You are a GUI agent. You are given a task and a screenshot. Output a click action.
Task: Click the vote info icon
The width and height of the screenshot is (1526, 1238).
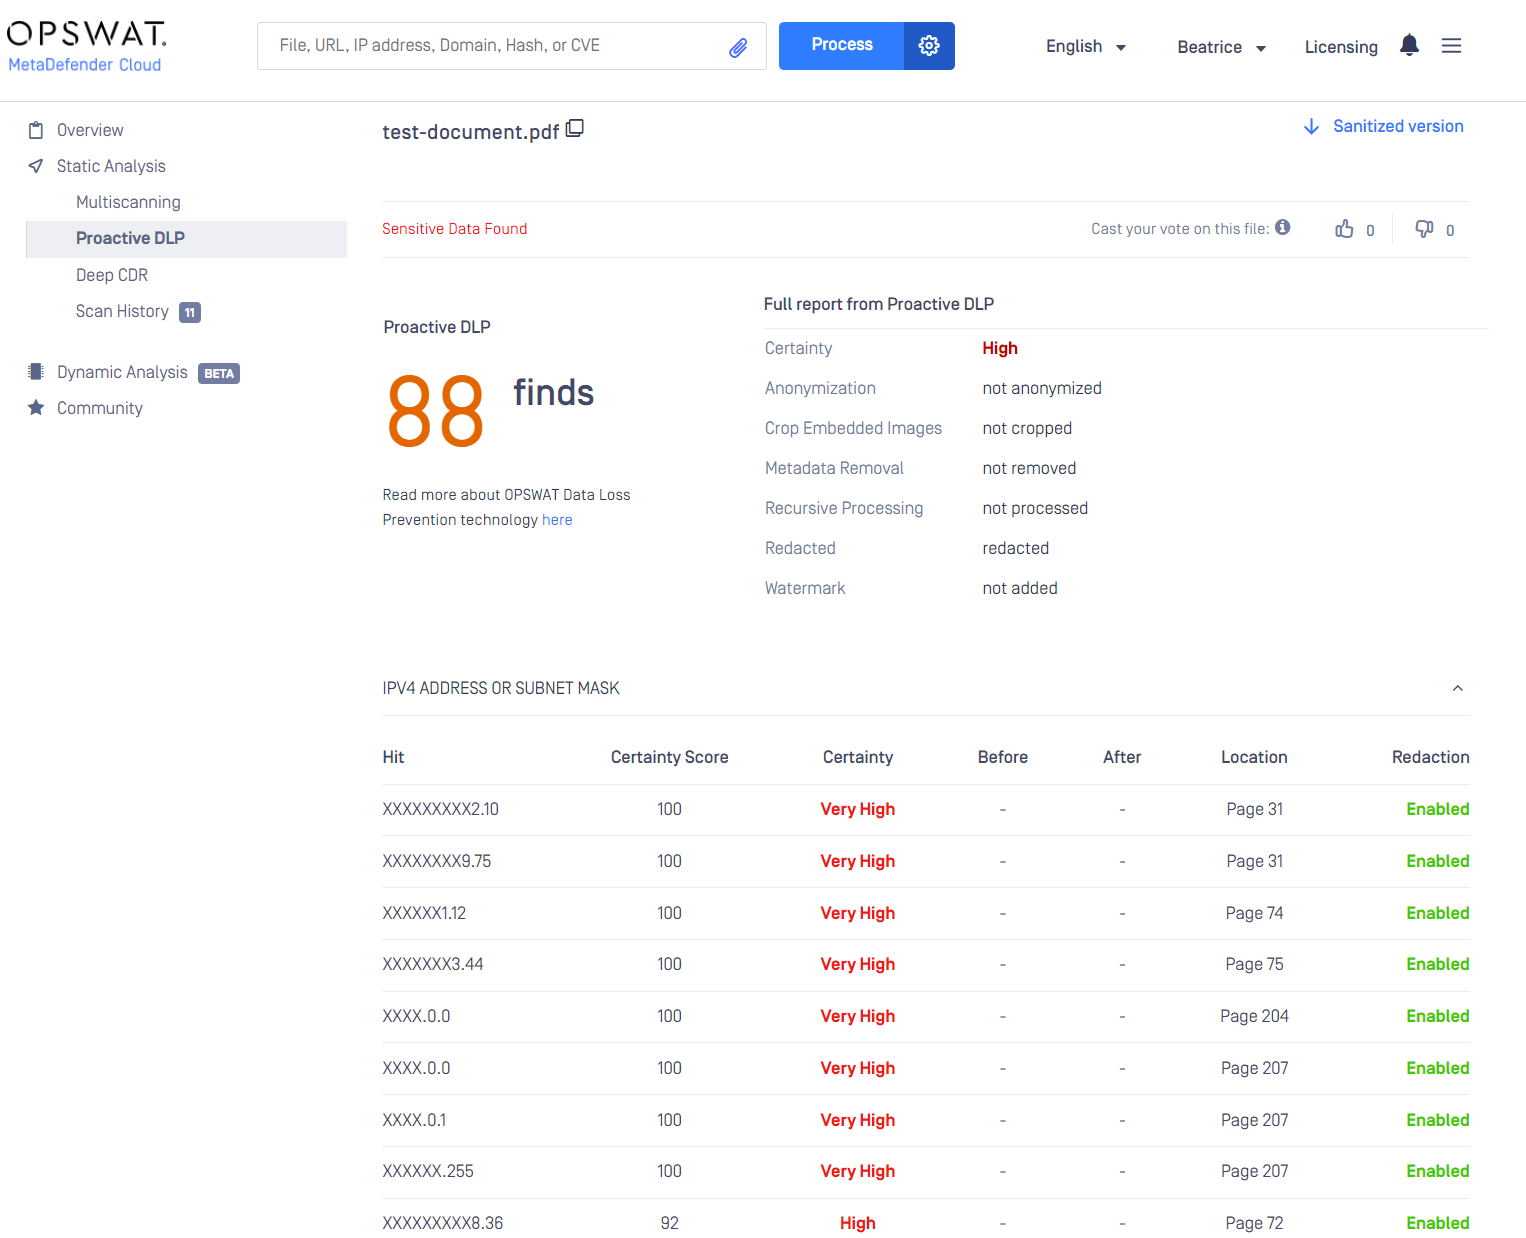(1283, 227)
